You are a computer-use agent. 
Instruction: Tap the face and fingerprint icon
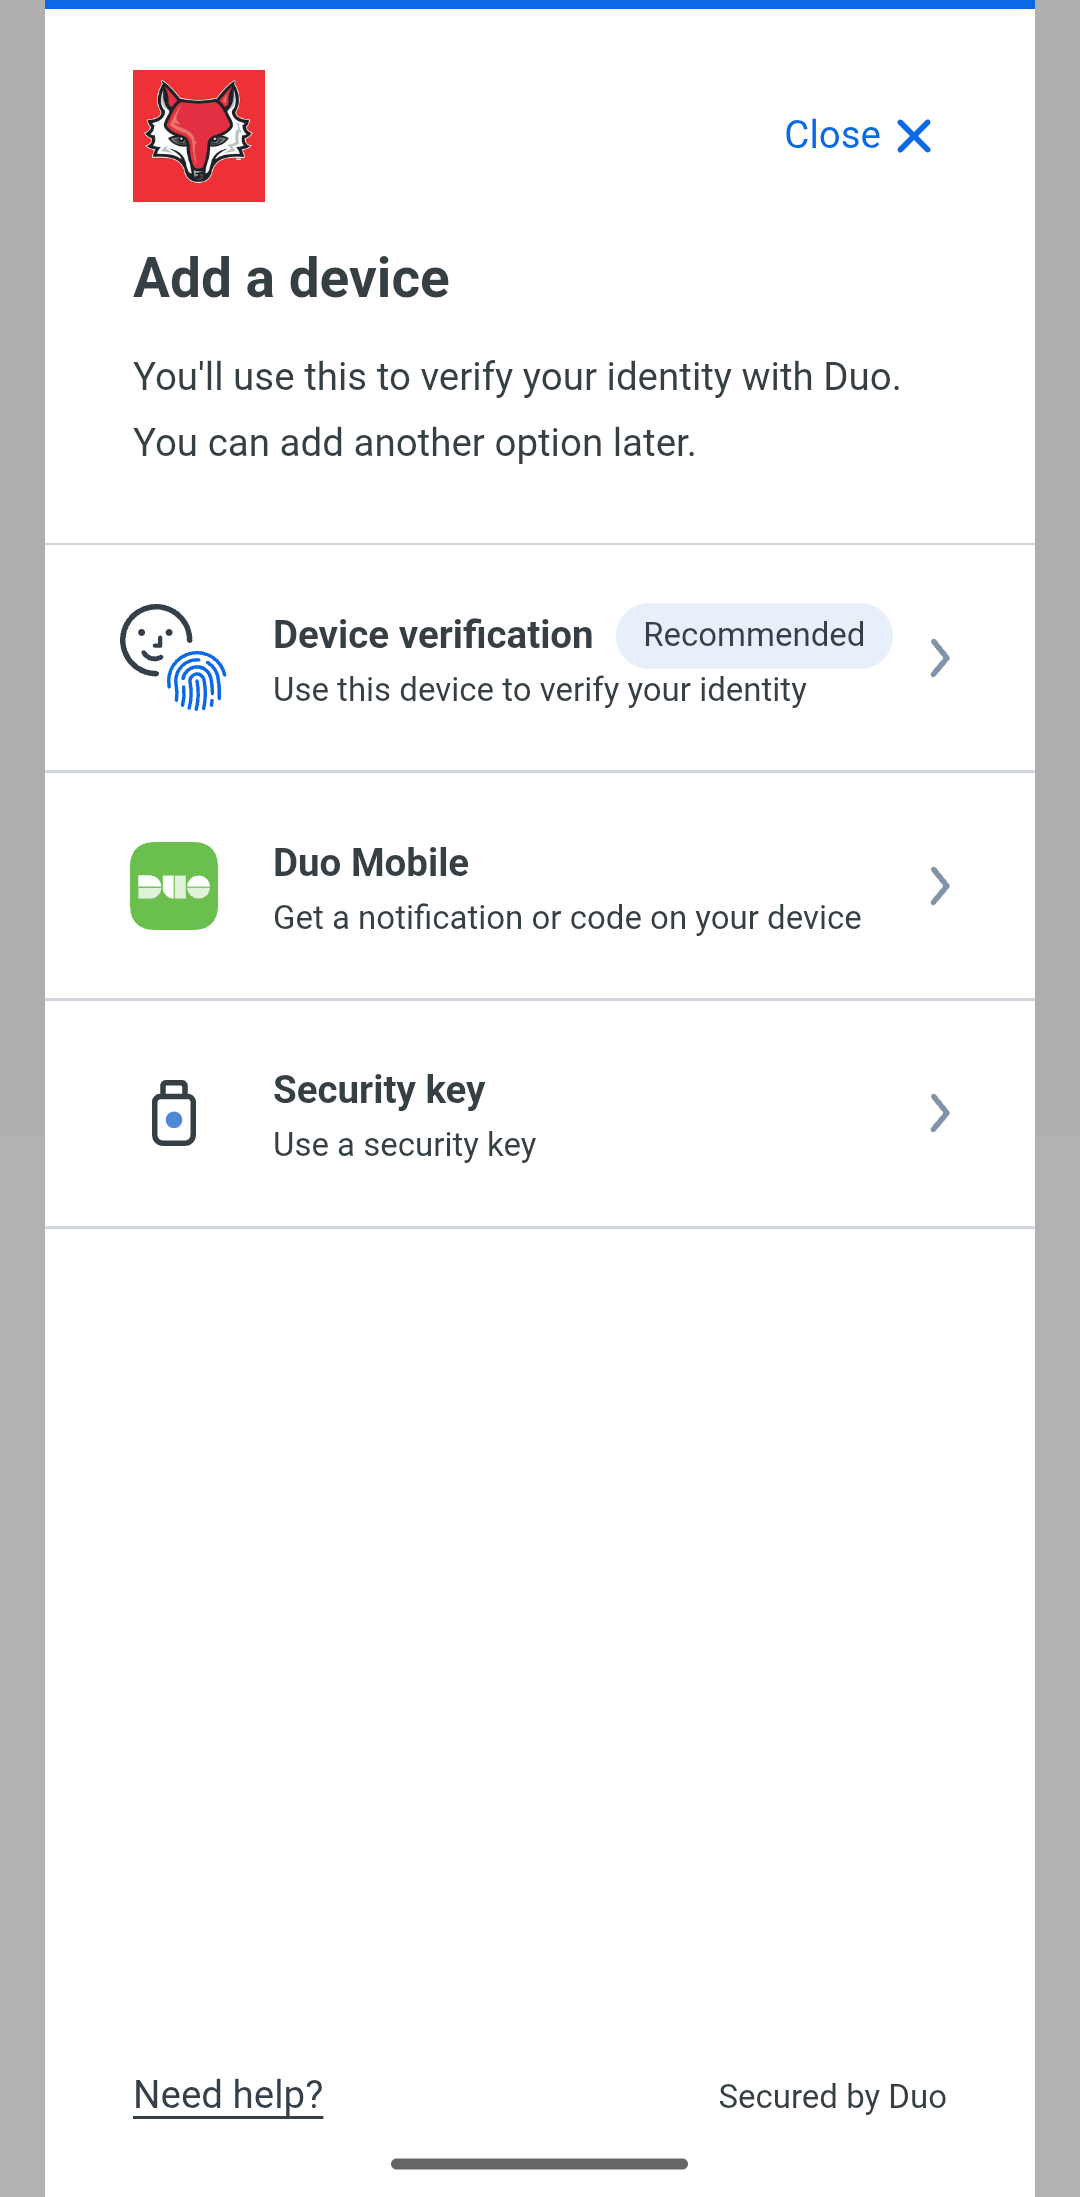[174, 657]
